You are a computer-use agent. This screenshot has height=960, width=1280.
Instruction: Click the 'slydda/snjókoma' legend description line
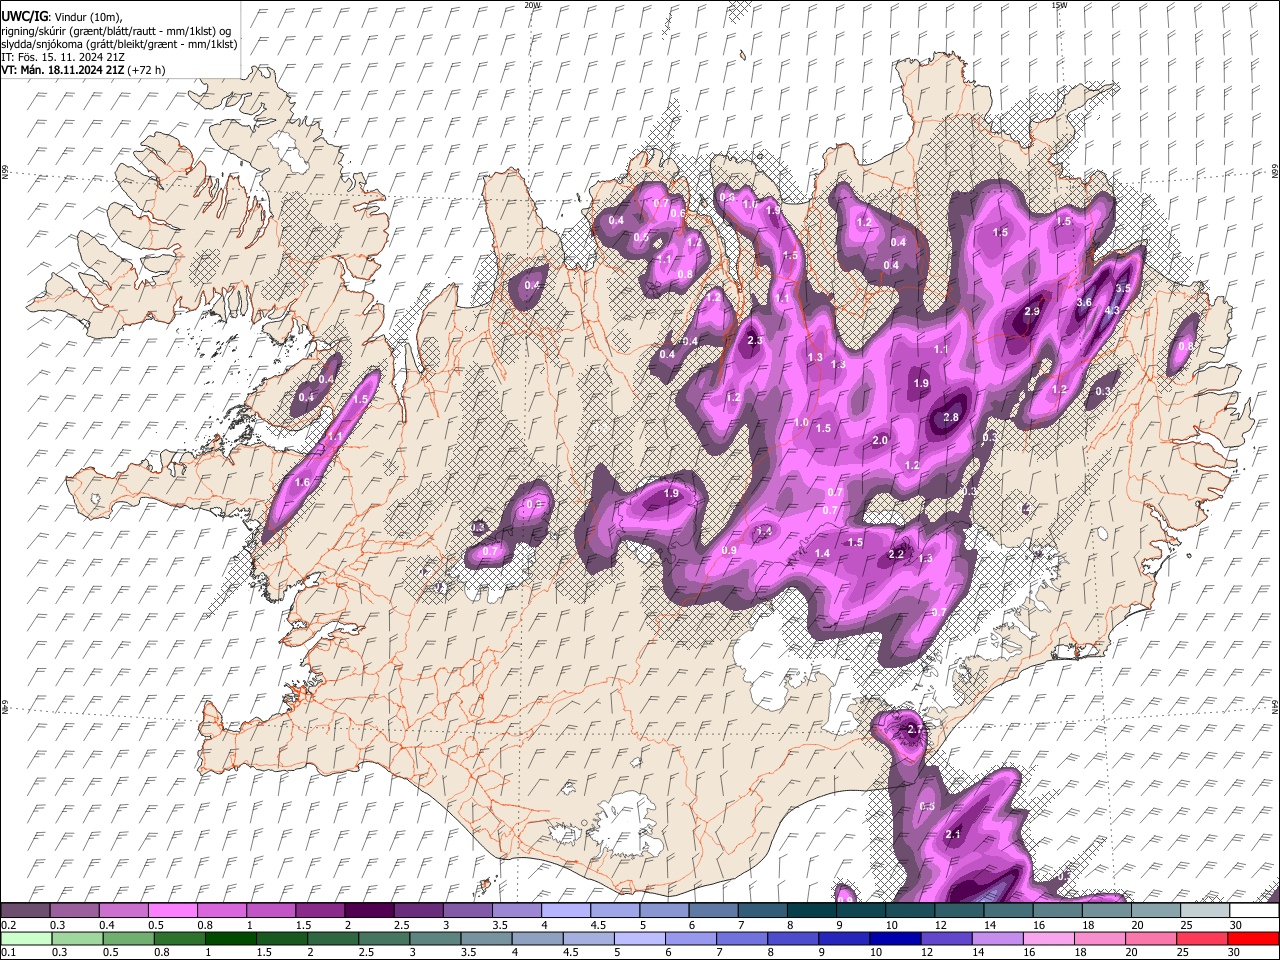point(119,44)
